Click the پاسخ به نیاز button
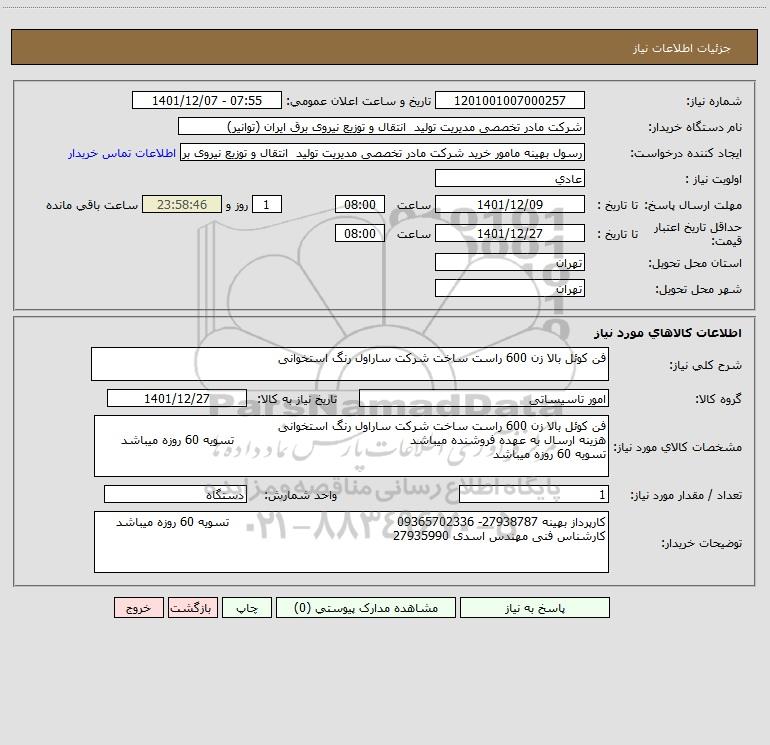 pos(535,608)
